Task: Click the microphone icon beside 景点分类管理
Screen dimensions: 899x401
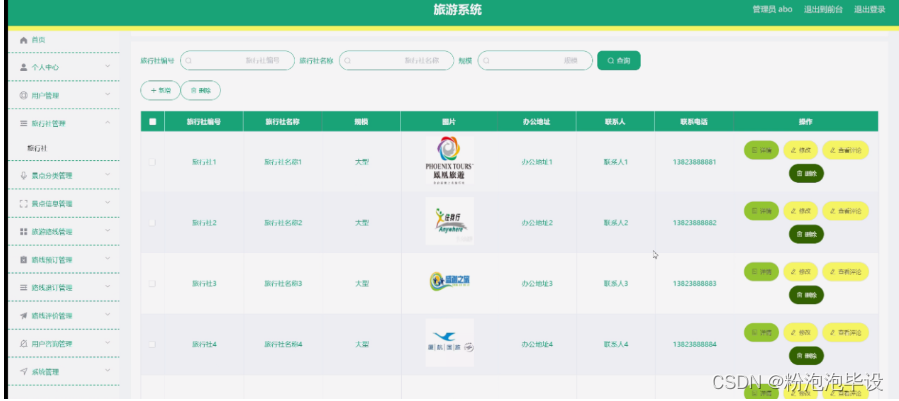Action: 24,176
